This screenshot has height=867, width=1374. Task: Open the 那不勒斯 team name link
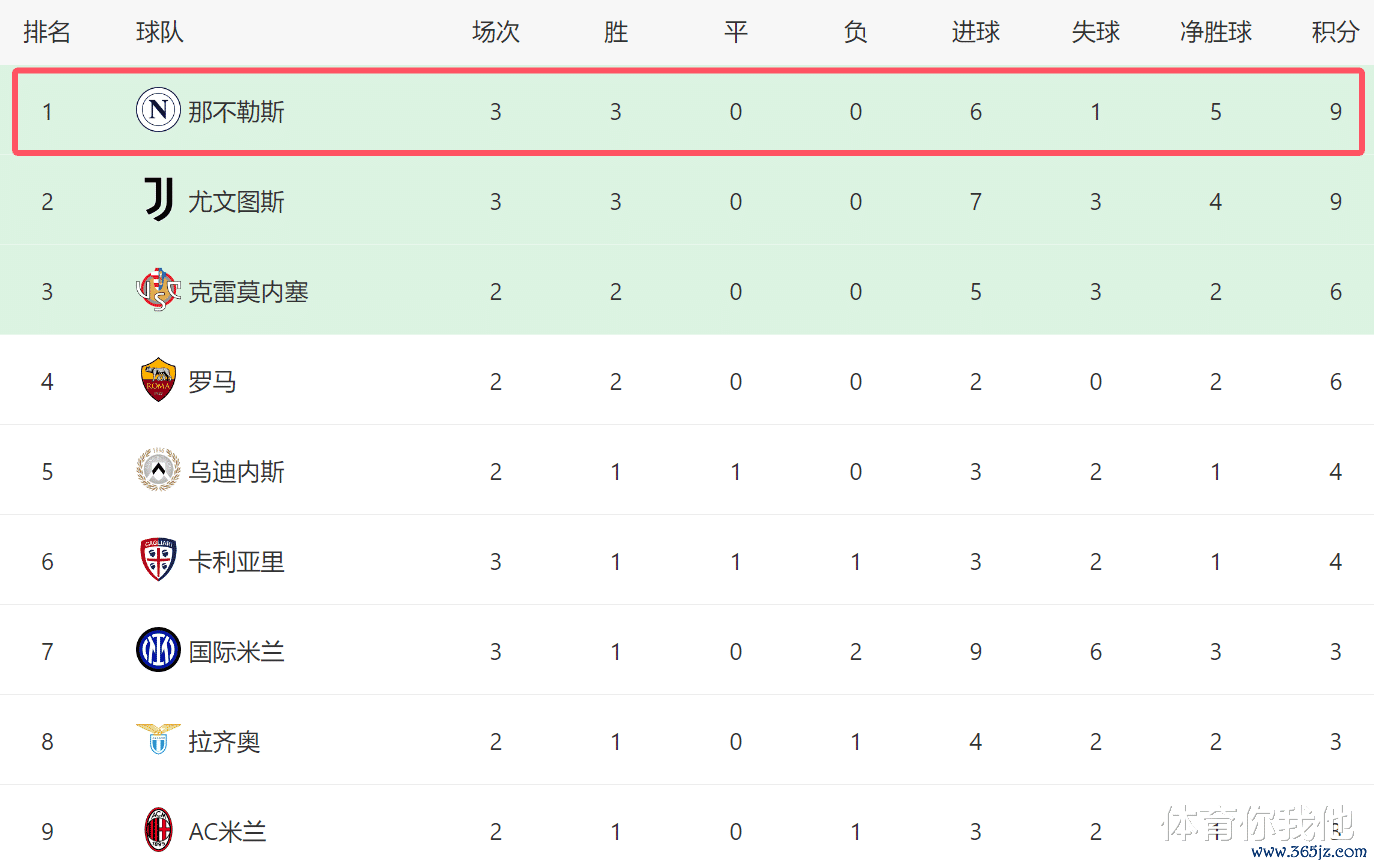click(x=237, y=111)
